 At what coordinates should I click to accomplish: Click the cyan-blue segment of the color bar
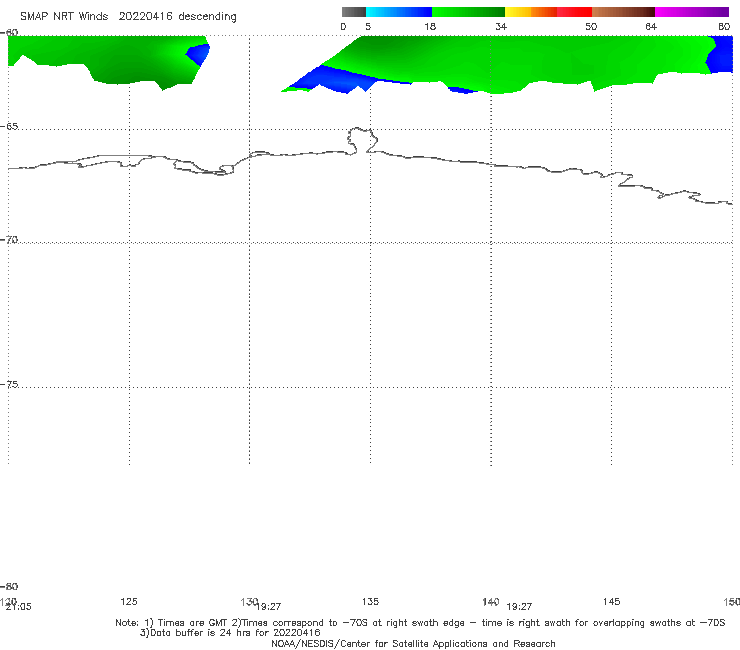pos(399,12)
